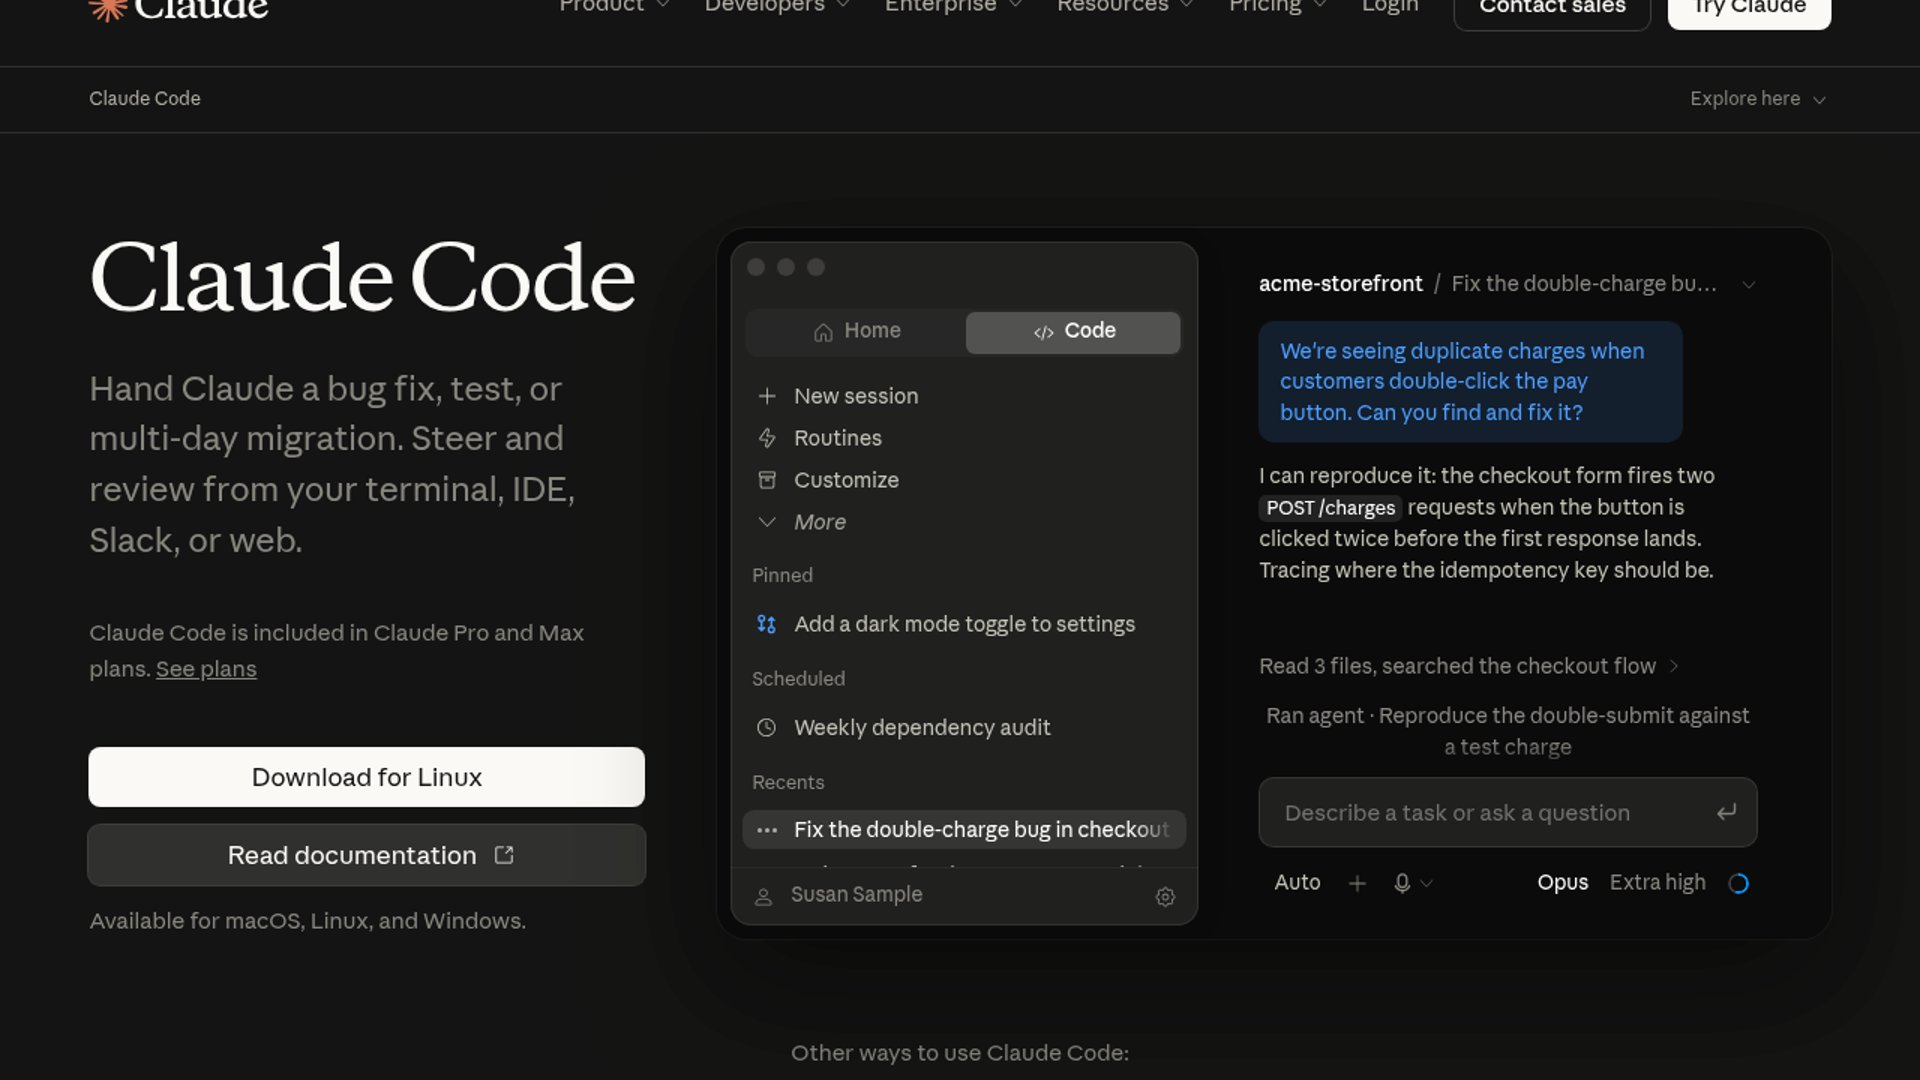Click the Ran agent step line
1920x1080 pixels.
pos(1507,731)
